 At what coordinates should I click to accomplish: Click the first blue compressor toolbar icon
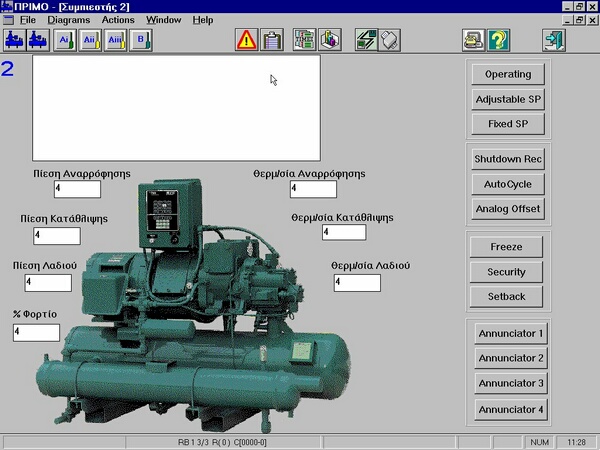pos(15,40)
